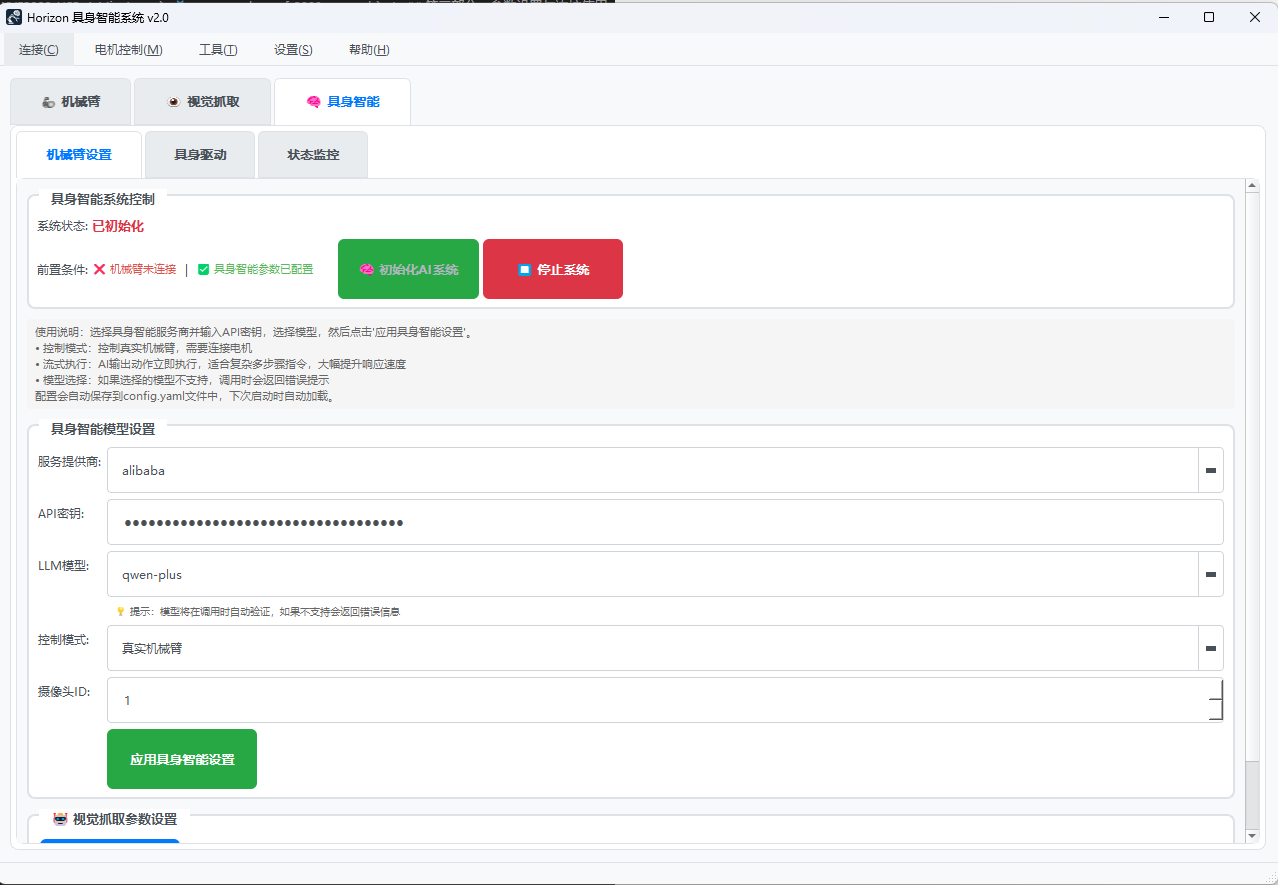This screenshot has height=885, width=1278.
Task: Click the eye icon on 视觉抓取 tab
Action: click(x=173, y=102)
